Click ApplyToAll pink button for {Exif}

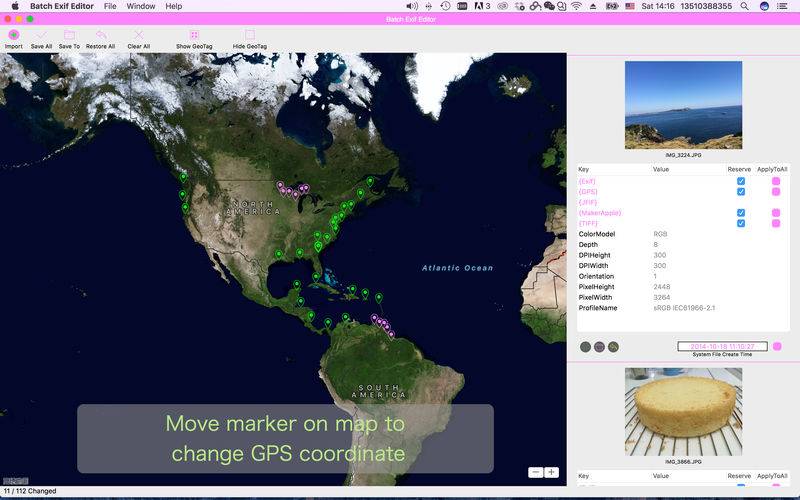click(x=776, y=181)
